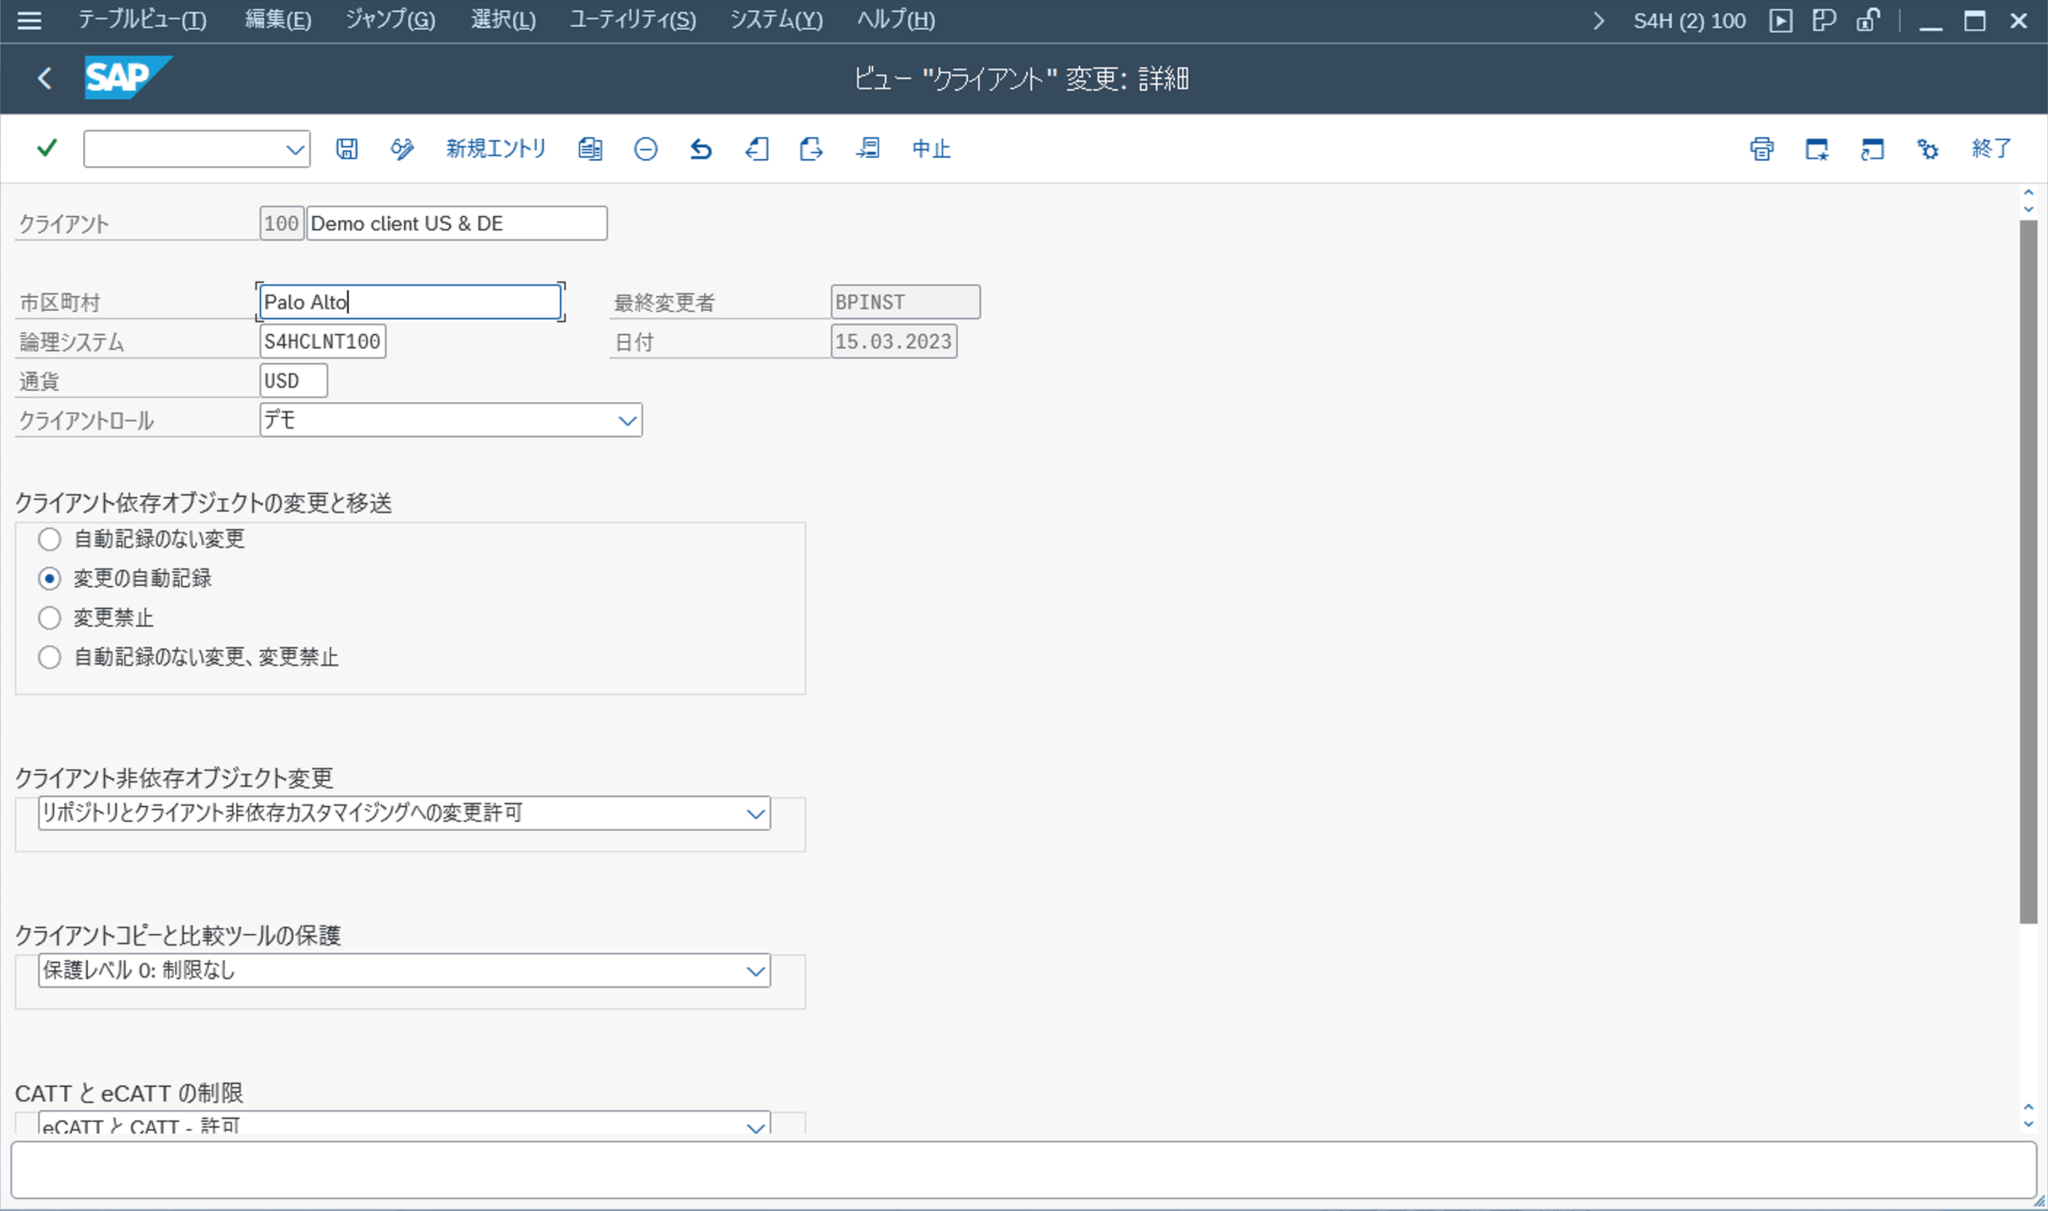Screen dimensions: 2048x1211
Task: Click inside the 市区町村 field showing Palo Alto
Action: pos(410,301)
